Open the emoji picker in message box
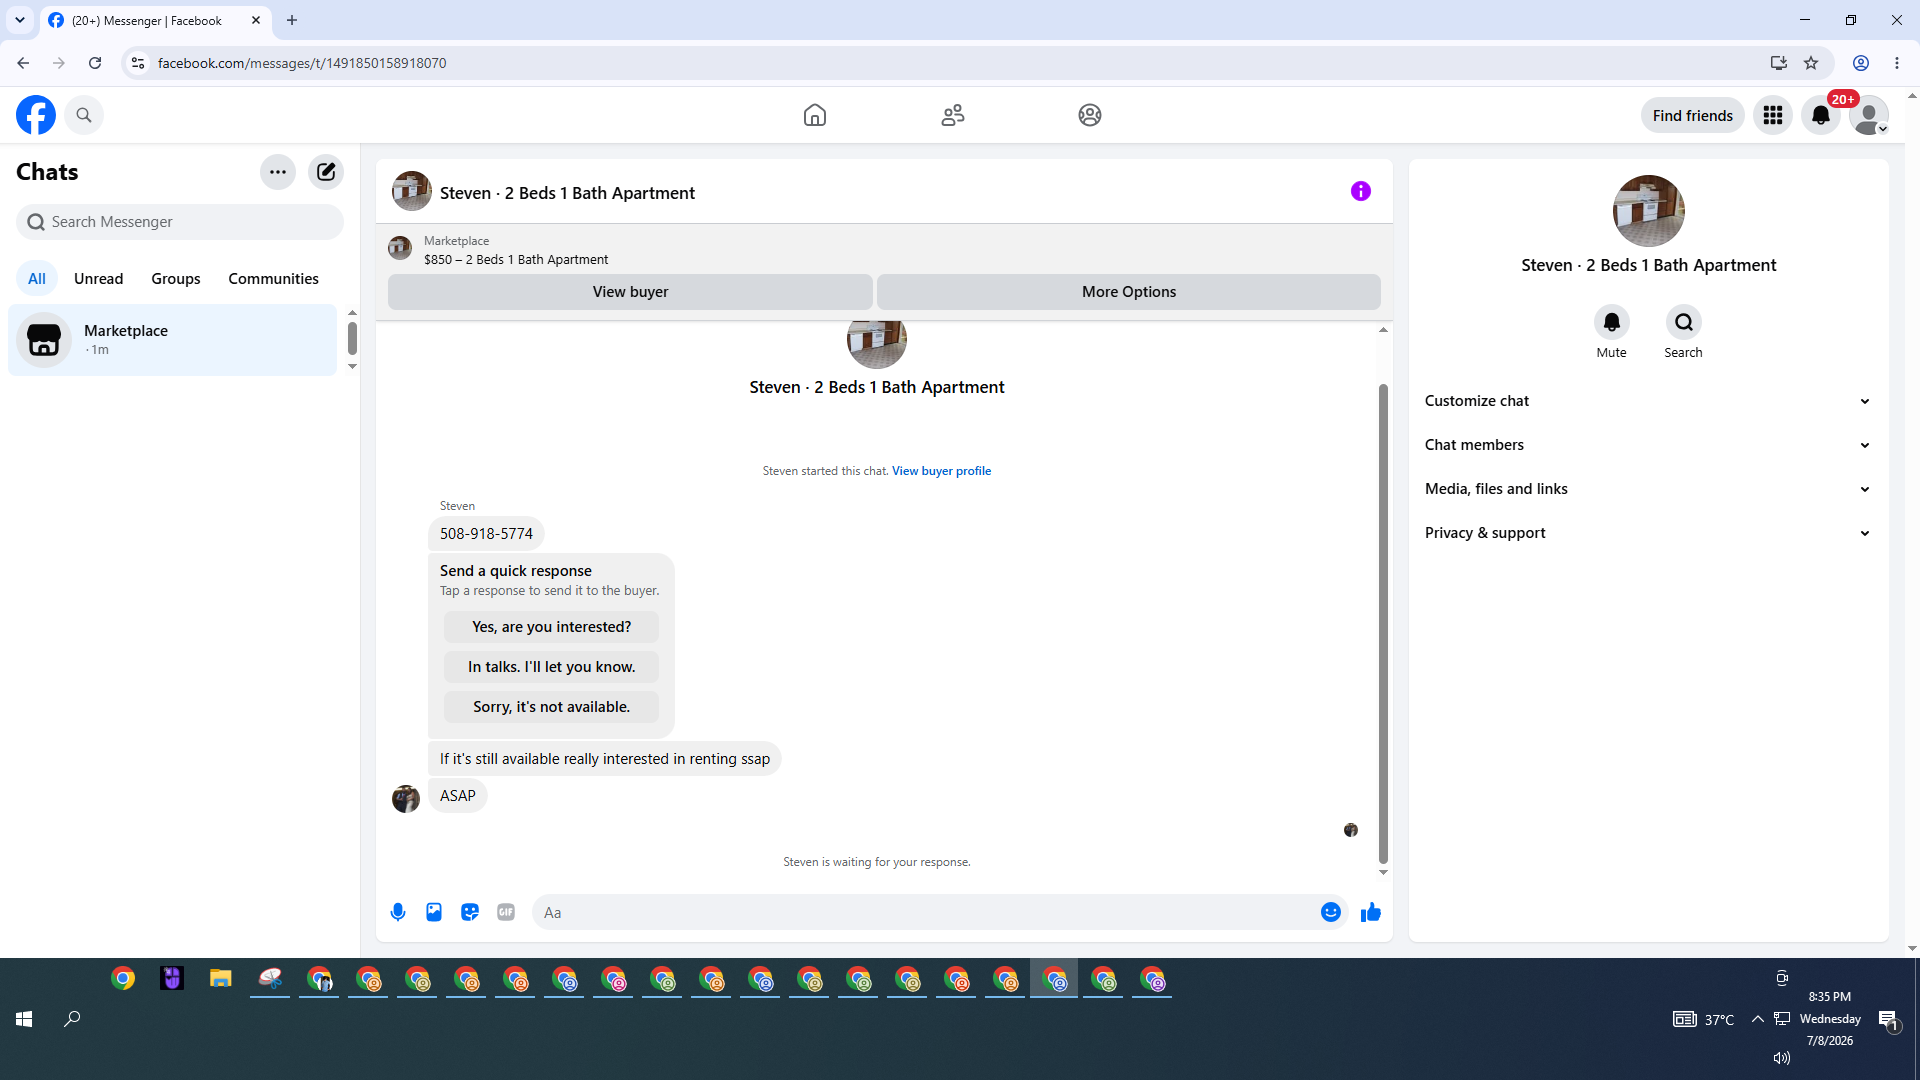Viewport: 1920px width, 1080px height. click(x=1331, y=912)
